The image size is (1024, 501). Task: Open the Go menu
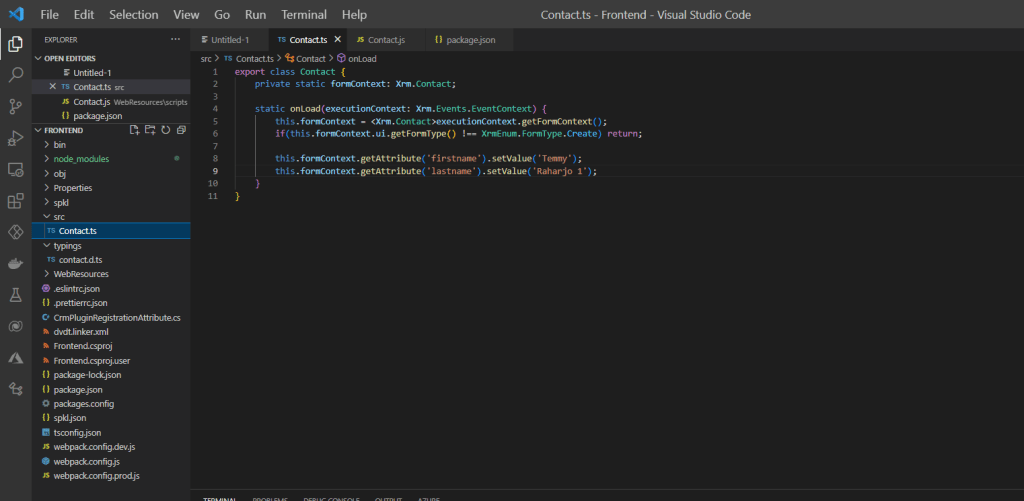(x=222, y=14)
